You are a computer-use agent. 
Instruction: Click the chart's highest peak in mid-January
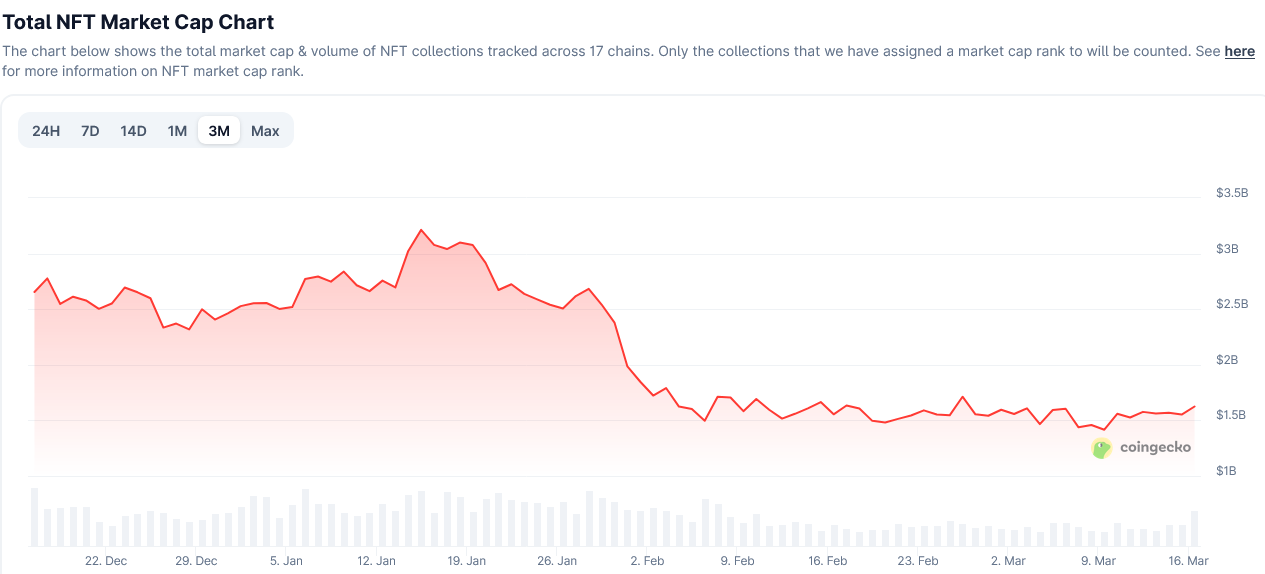pyautogui.click(x=421, y=230)
